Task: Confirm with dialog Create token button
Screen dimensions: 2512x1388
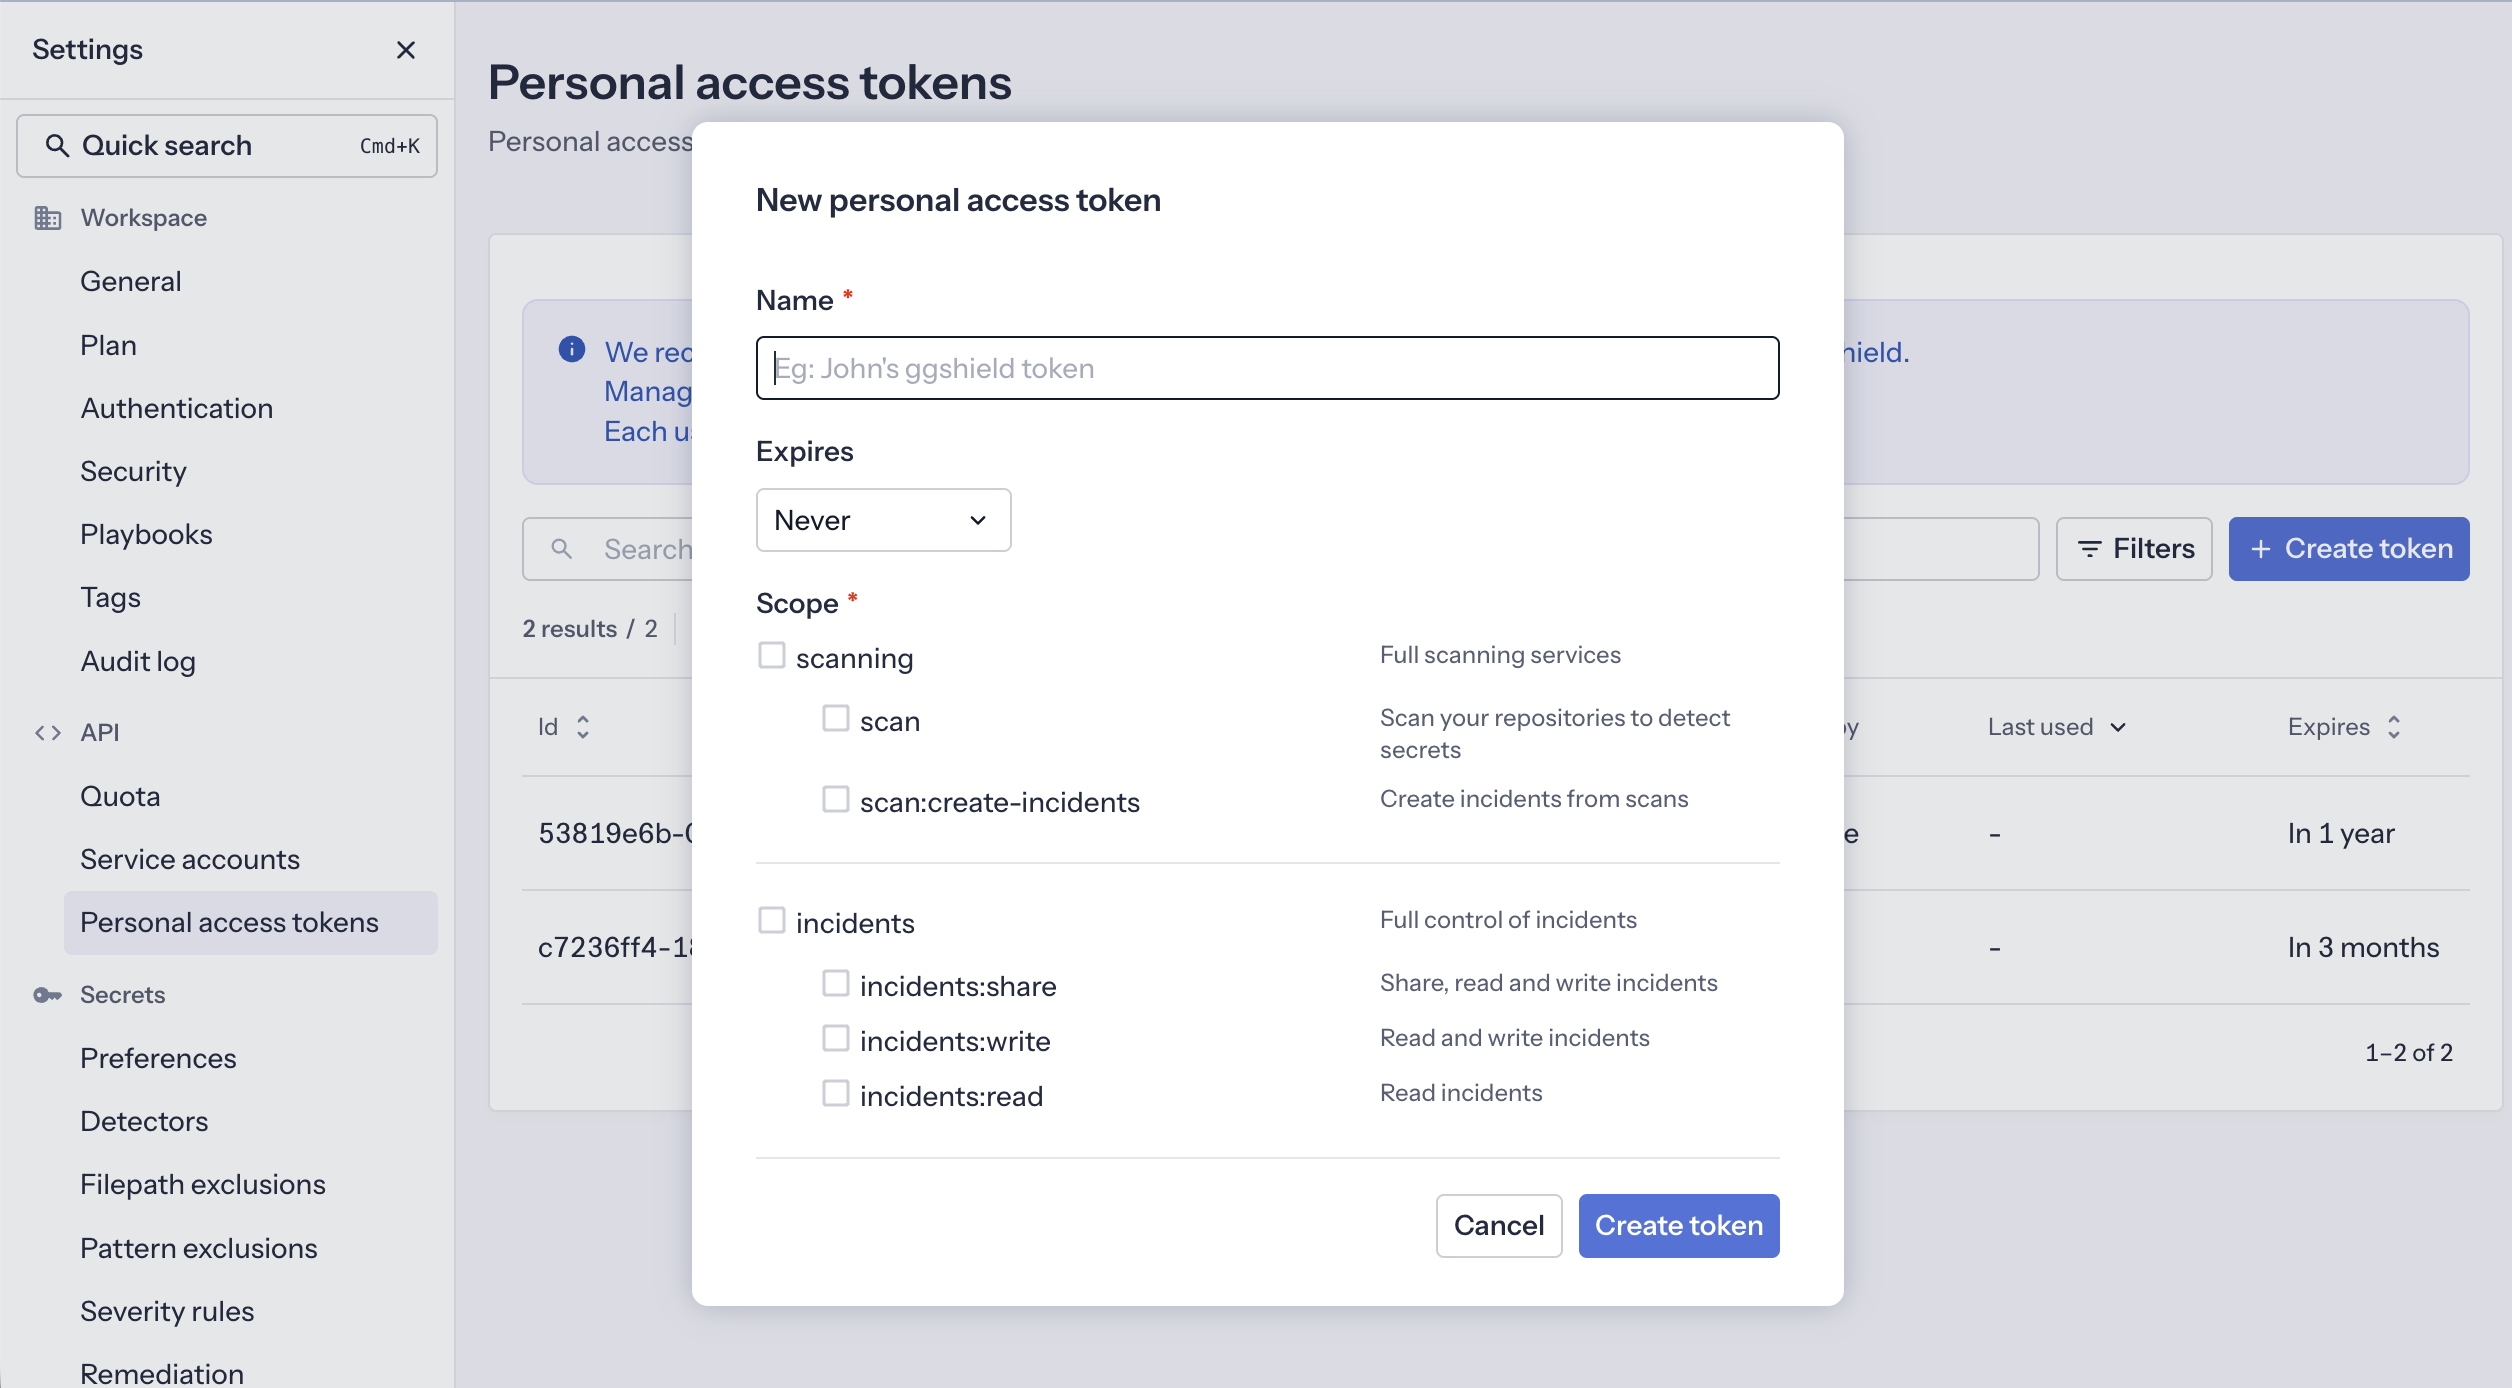Action: (1679, 1226)
